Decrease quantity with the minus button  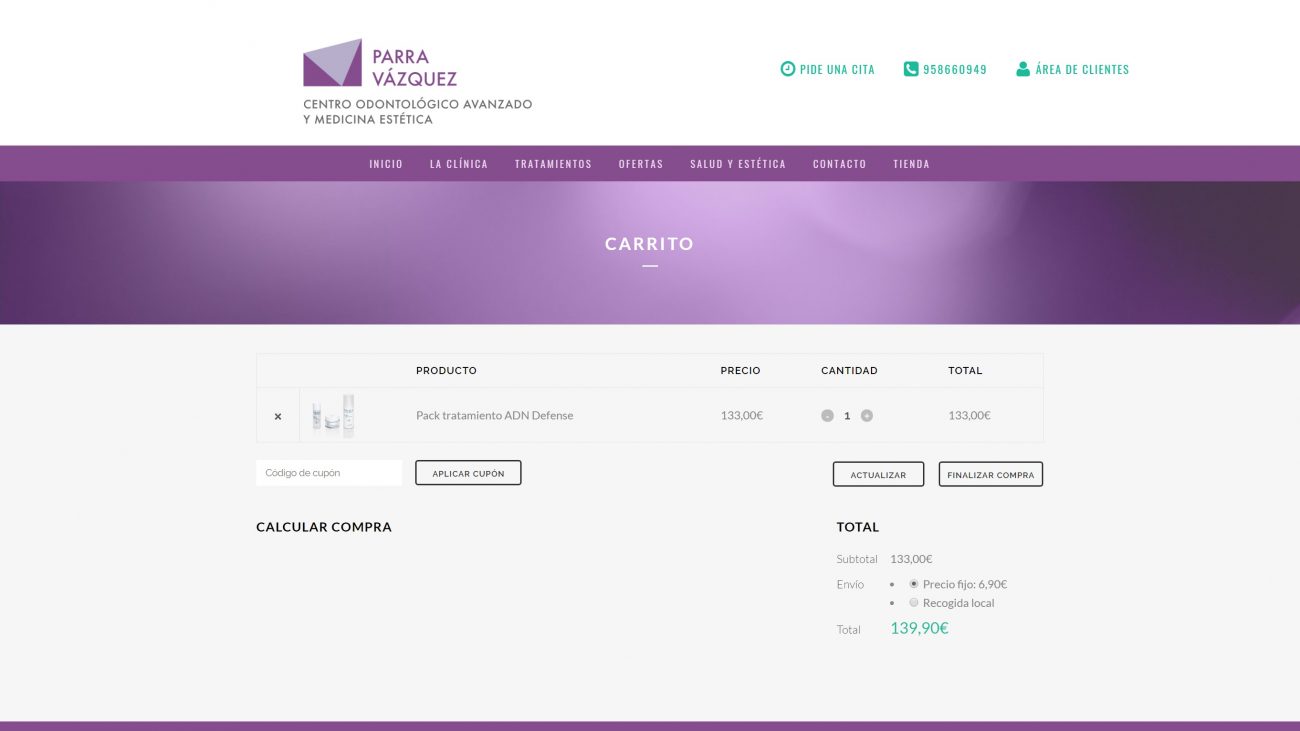[x=827, y=416]
